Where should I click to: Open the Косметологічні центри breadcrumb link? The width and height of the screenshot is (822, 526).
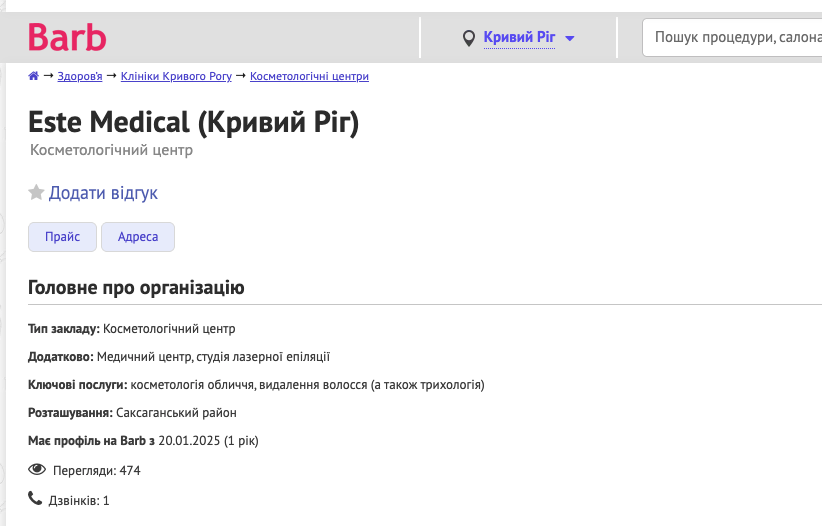pos(309,76)
